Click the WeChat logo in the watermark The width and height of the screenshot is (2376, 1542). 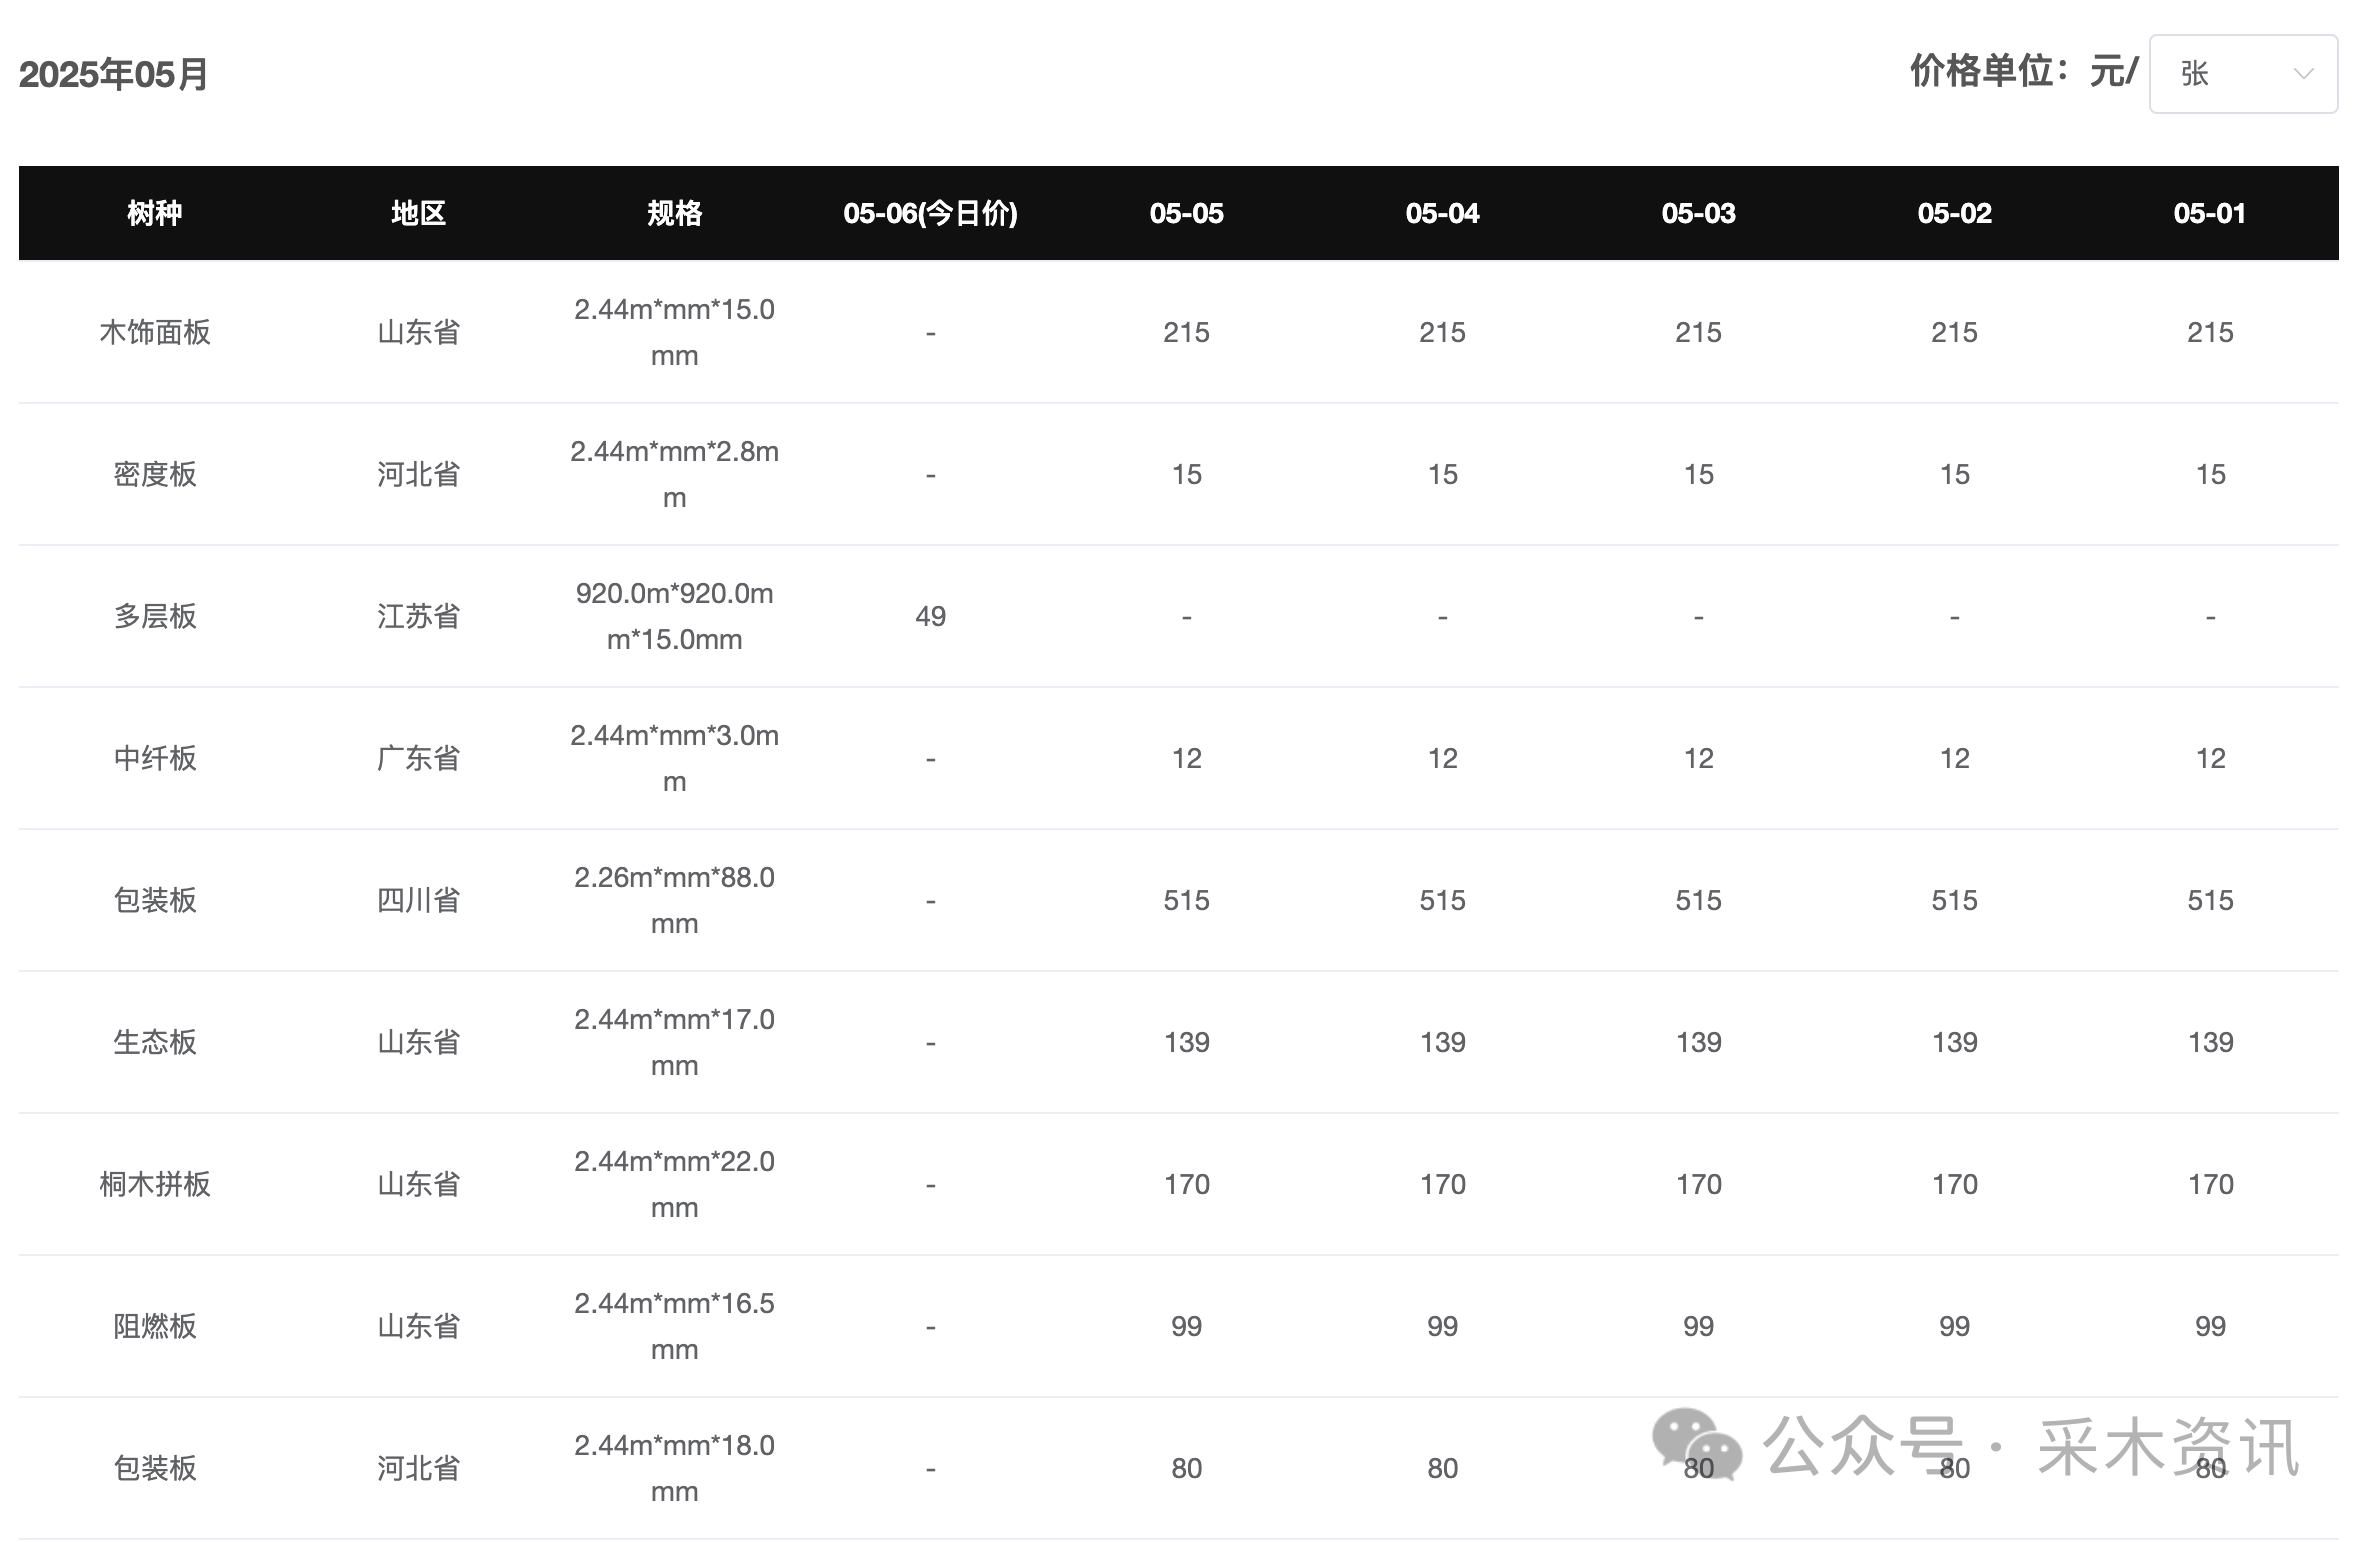[1697, 1444]
